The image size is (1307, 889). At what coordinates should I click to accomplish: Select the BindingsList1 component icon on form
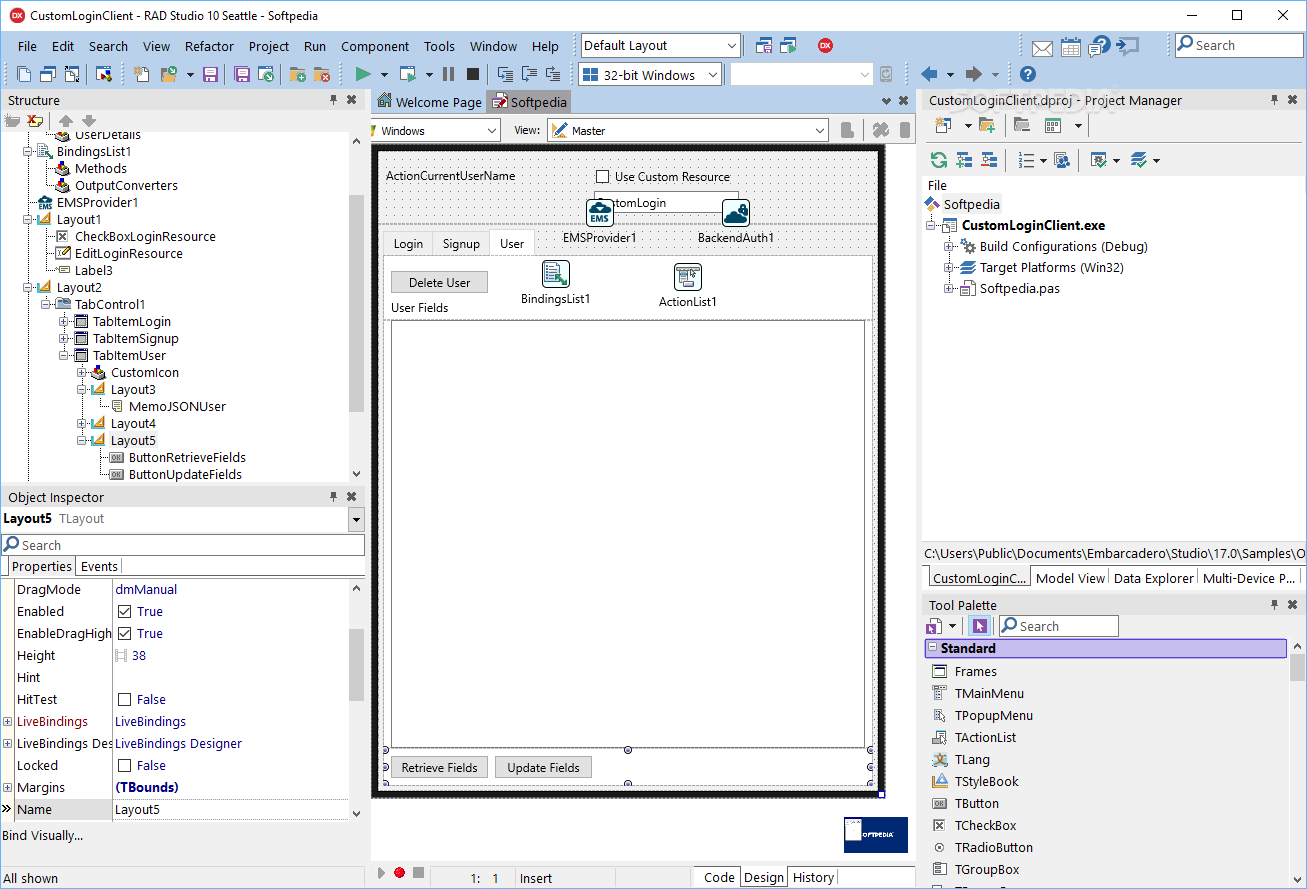pyautogui.click(x=556, y=274)
